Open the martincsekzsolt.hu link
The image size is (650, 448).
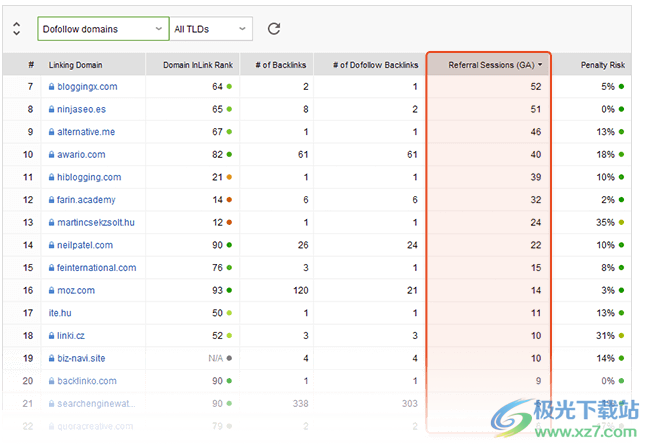[x=96, y=223]
